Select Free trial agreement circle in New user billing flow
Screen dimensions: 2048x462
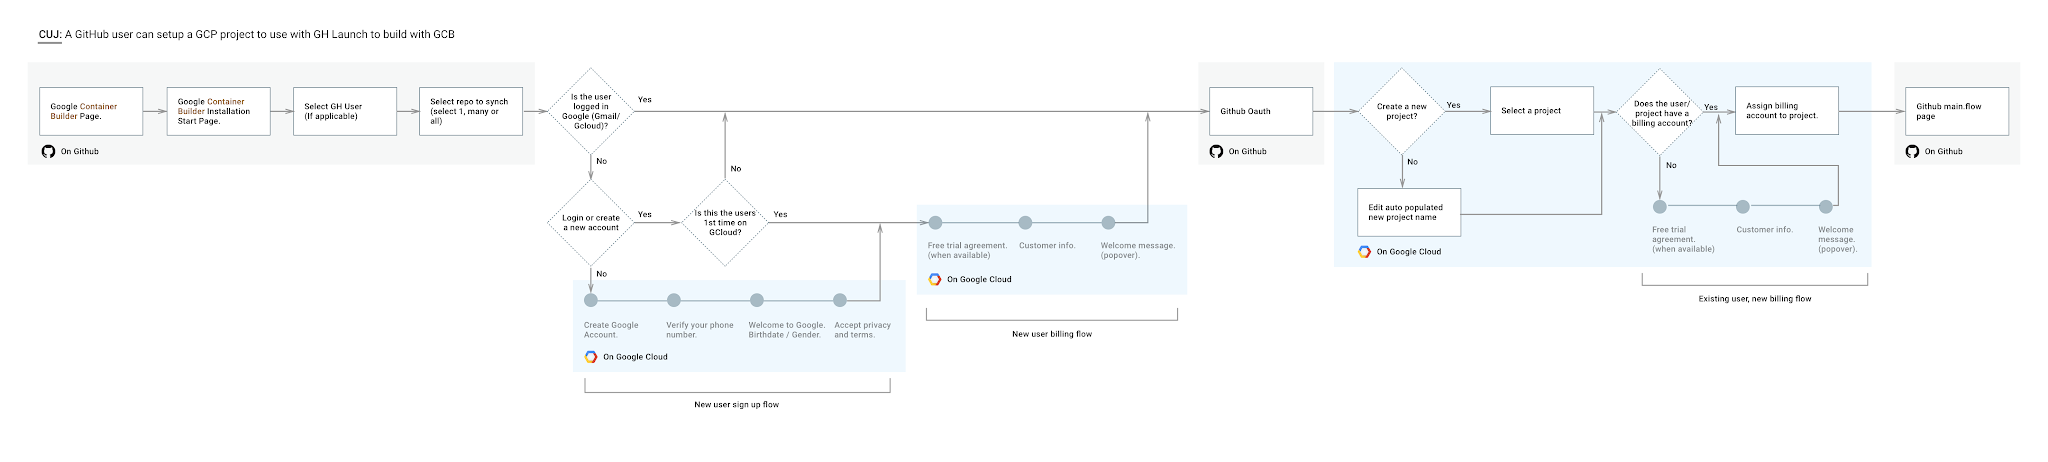point(935,223)
